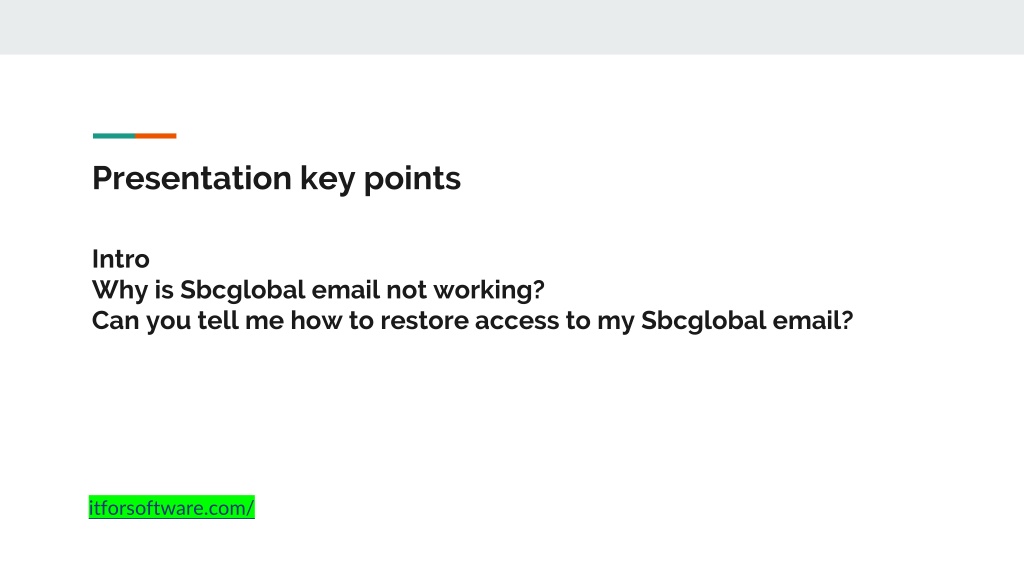Click the word 'working?' in the second line
Image resolution: width=1024 pixels, height=576 pixels.
[x=488, y=290]
